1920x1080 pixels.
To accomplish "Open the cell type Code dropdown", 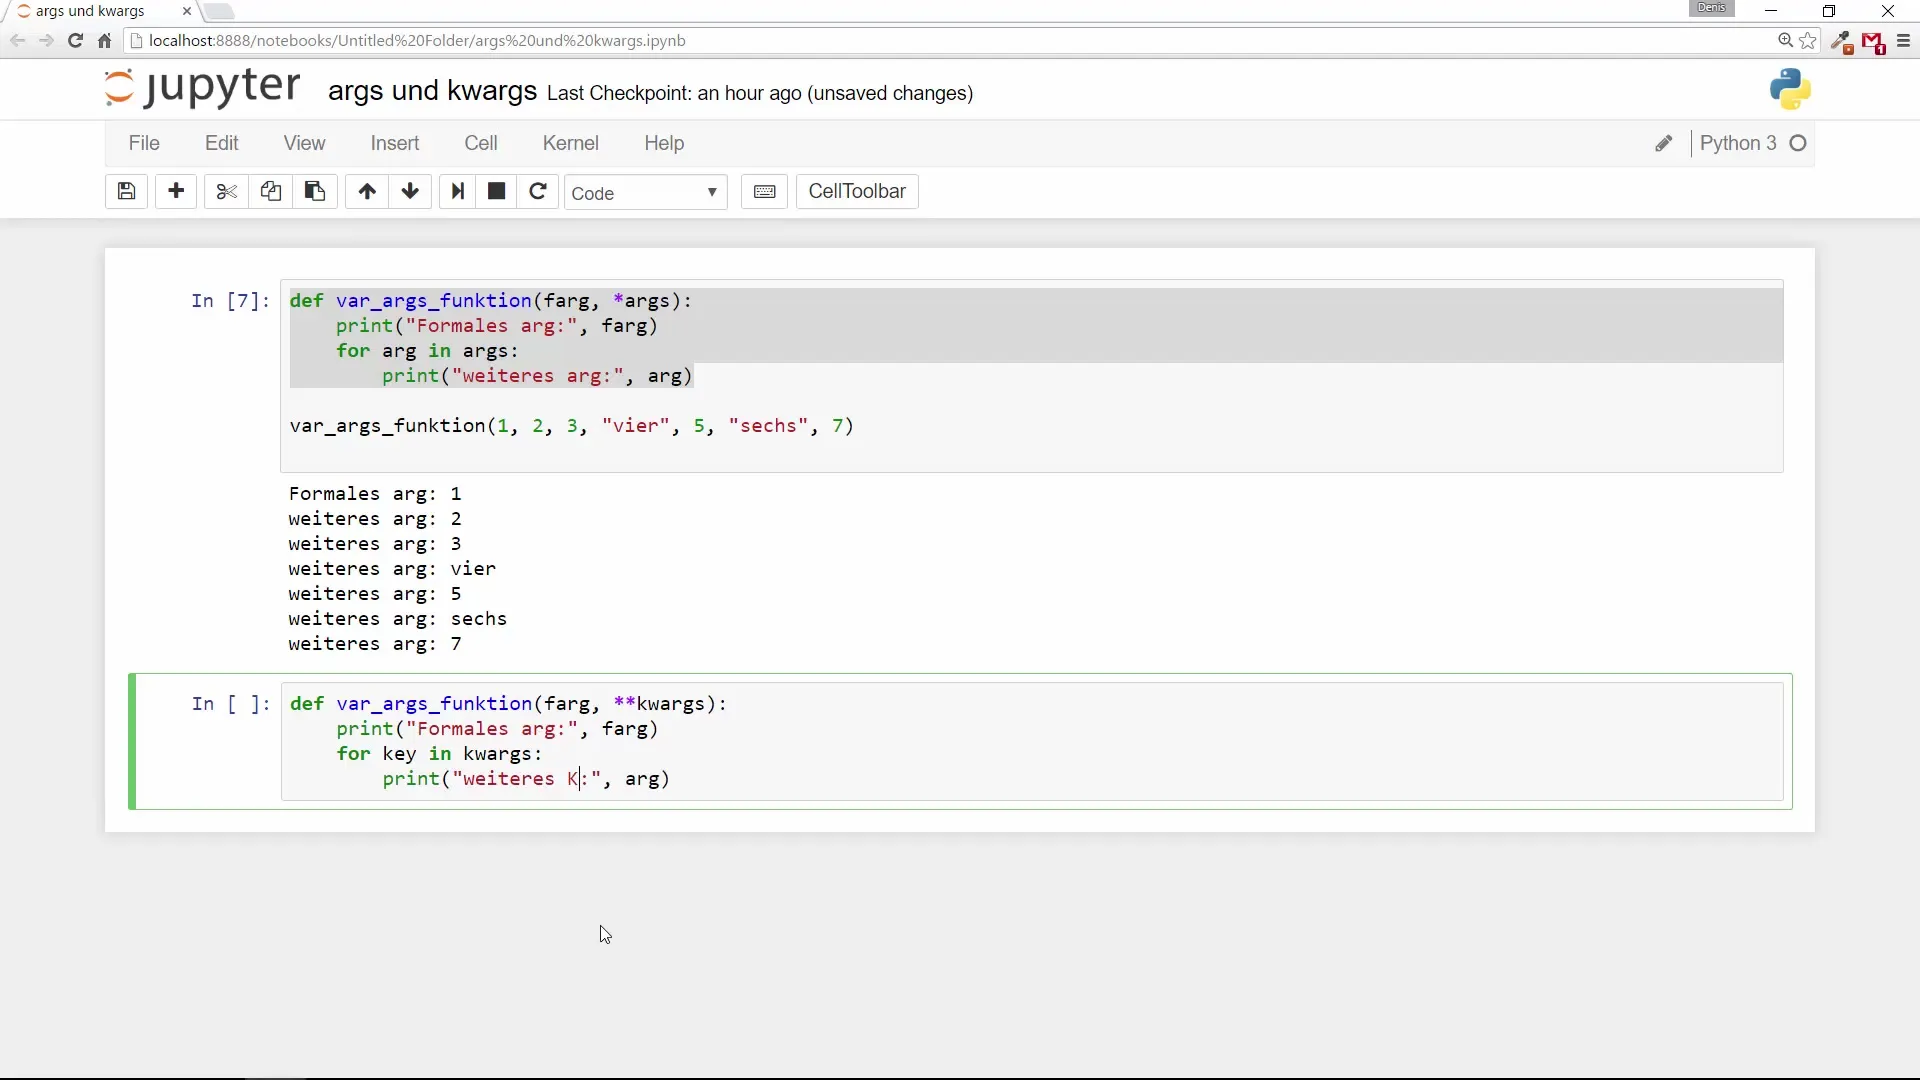I will pyautogui.click(x=646, y=192).
